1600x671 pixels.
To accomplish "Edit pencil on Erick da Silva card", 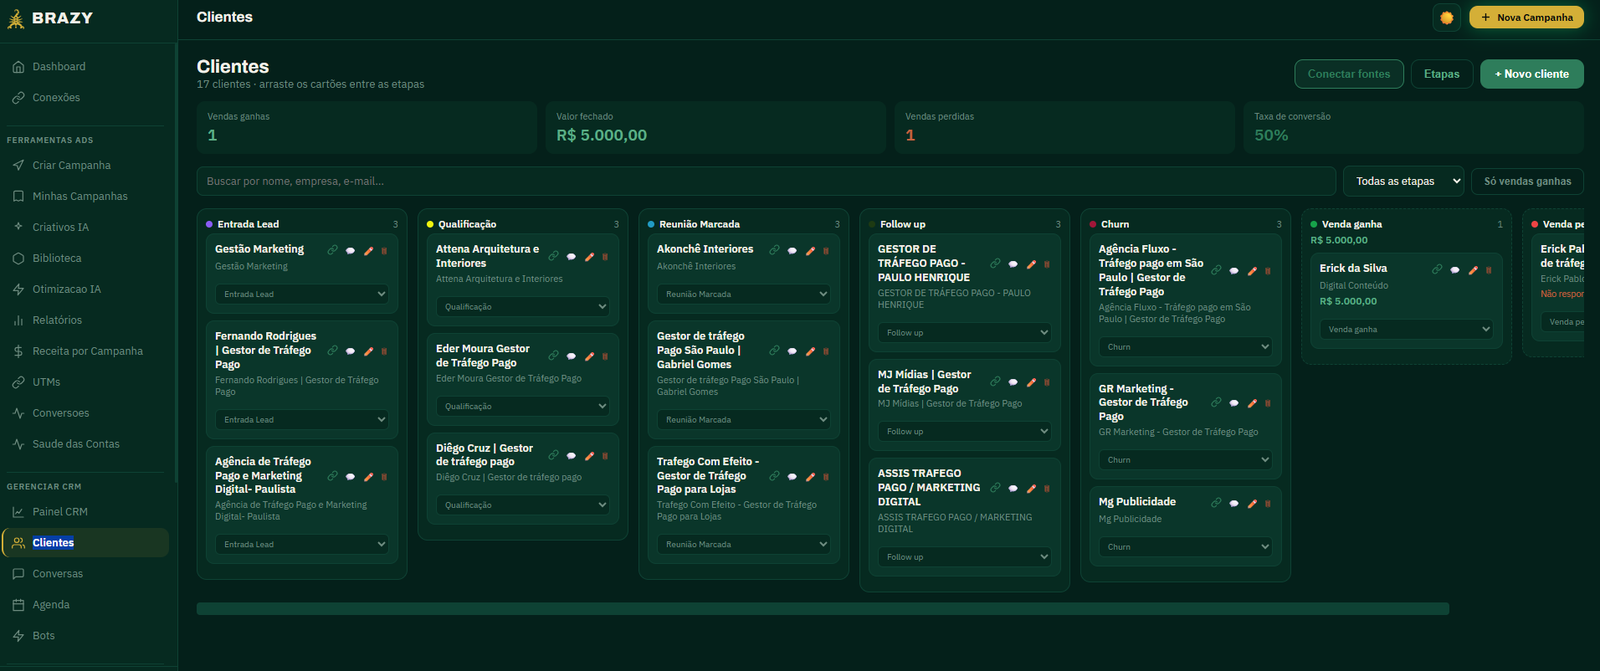I will click(x=1473, y=269).
